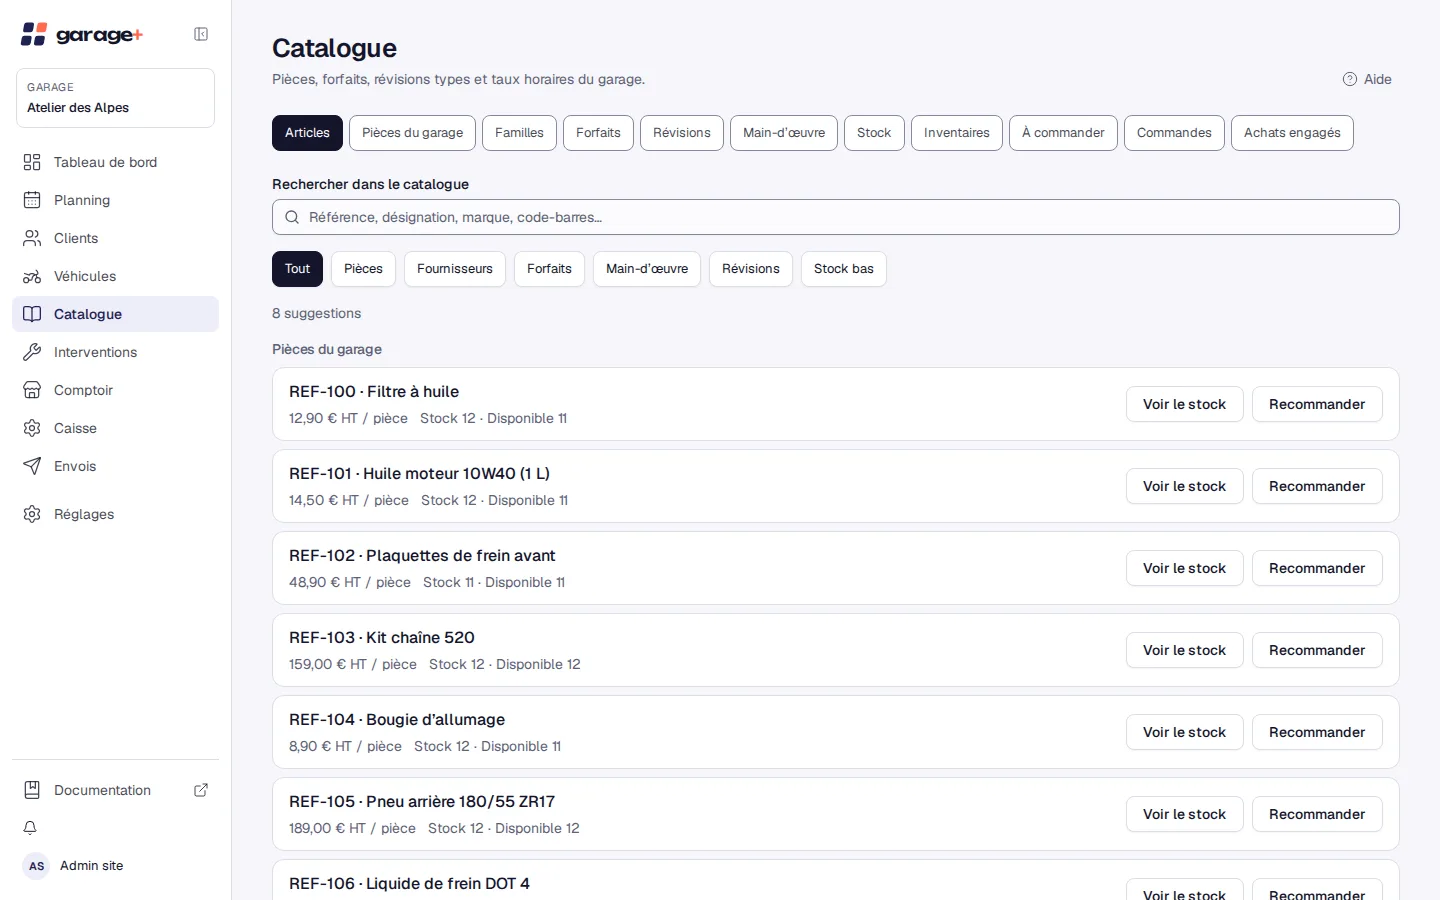Filter suggestions by Stock bas
This screenshot has height=900, width=1440.
[844, 269]
